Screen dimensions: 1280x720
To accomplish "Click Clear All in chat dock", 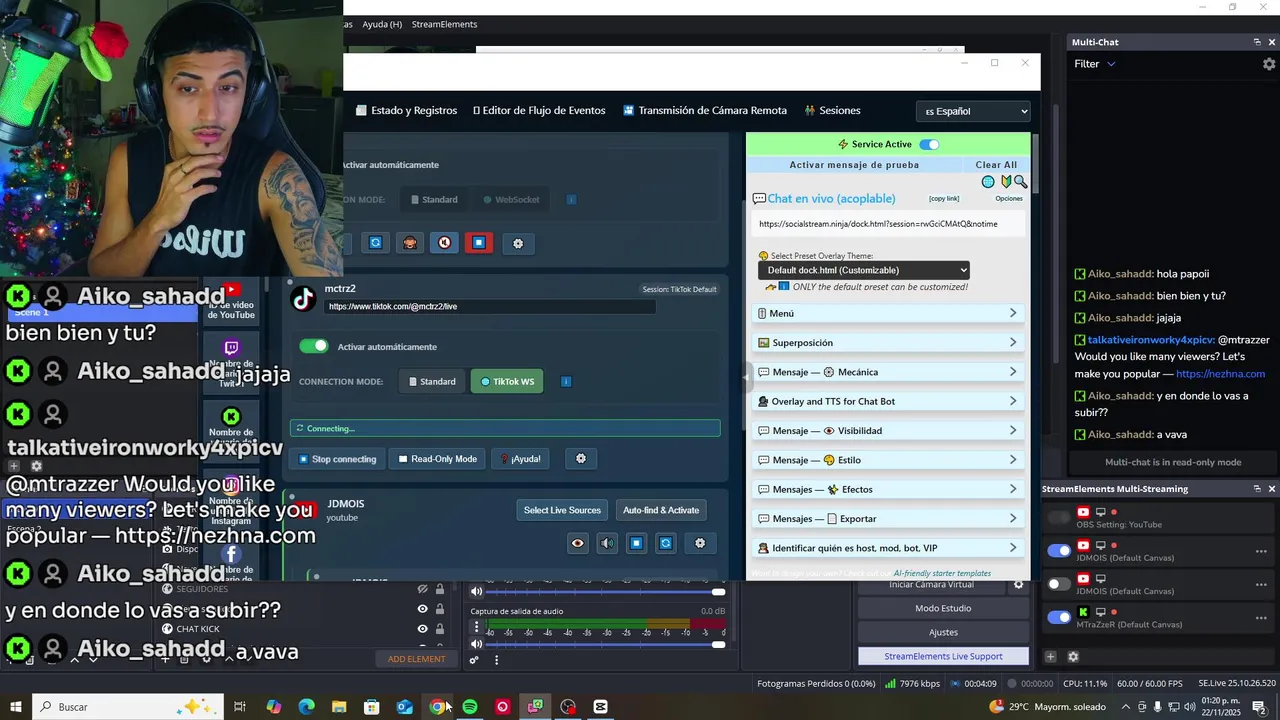I will point(996,165).
